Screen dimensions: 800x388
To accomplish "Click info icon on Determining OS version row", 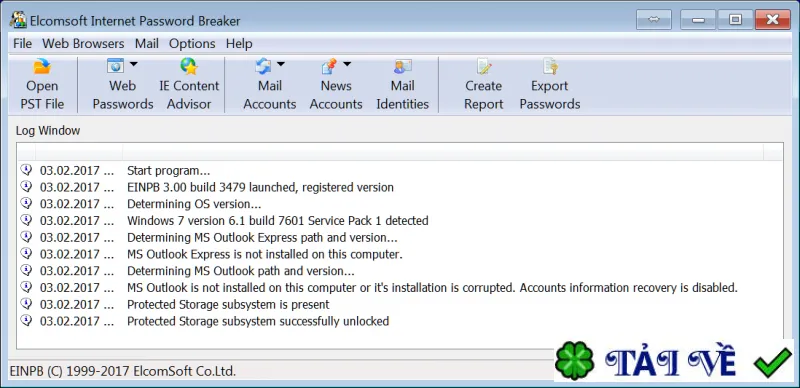I will pos(26,203).
